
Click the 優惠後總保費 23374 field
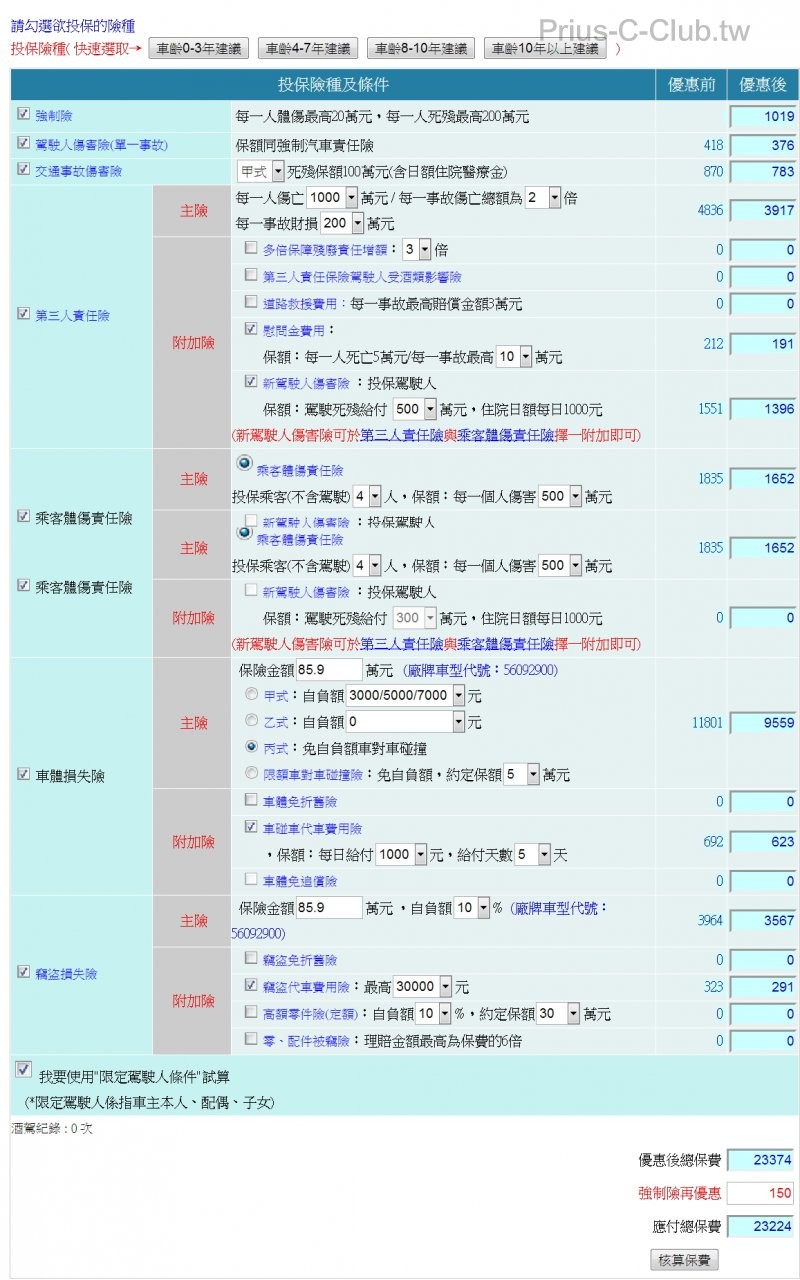coord(760,1160)
